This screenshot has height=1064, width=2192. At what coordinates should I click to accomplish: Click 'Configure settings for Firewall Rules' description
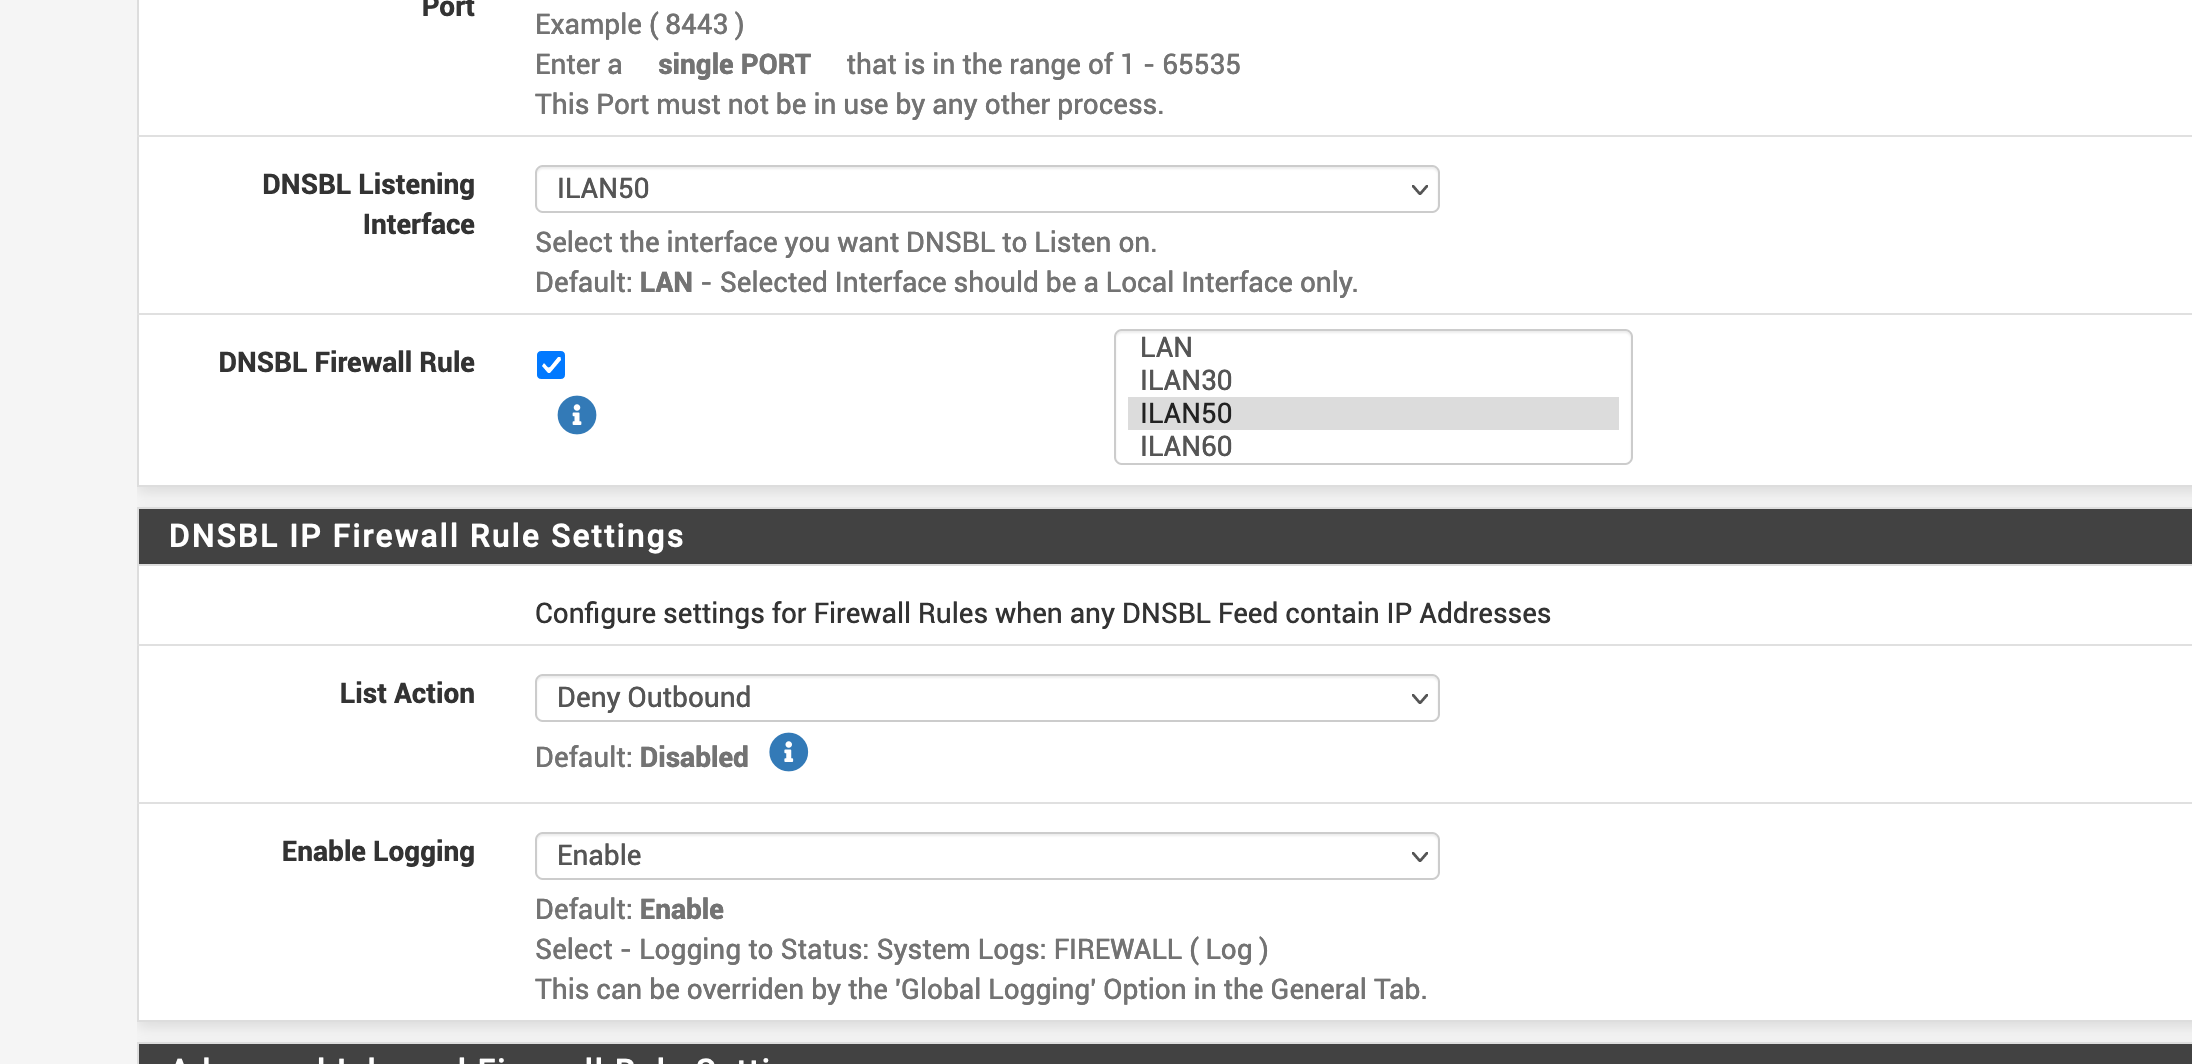[1042, 613]
